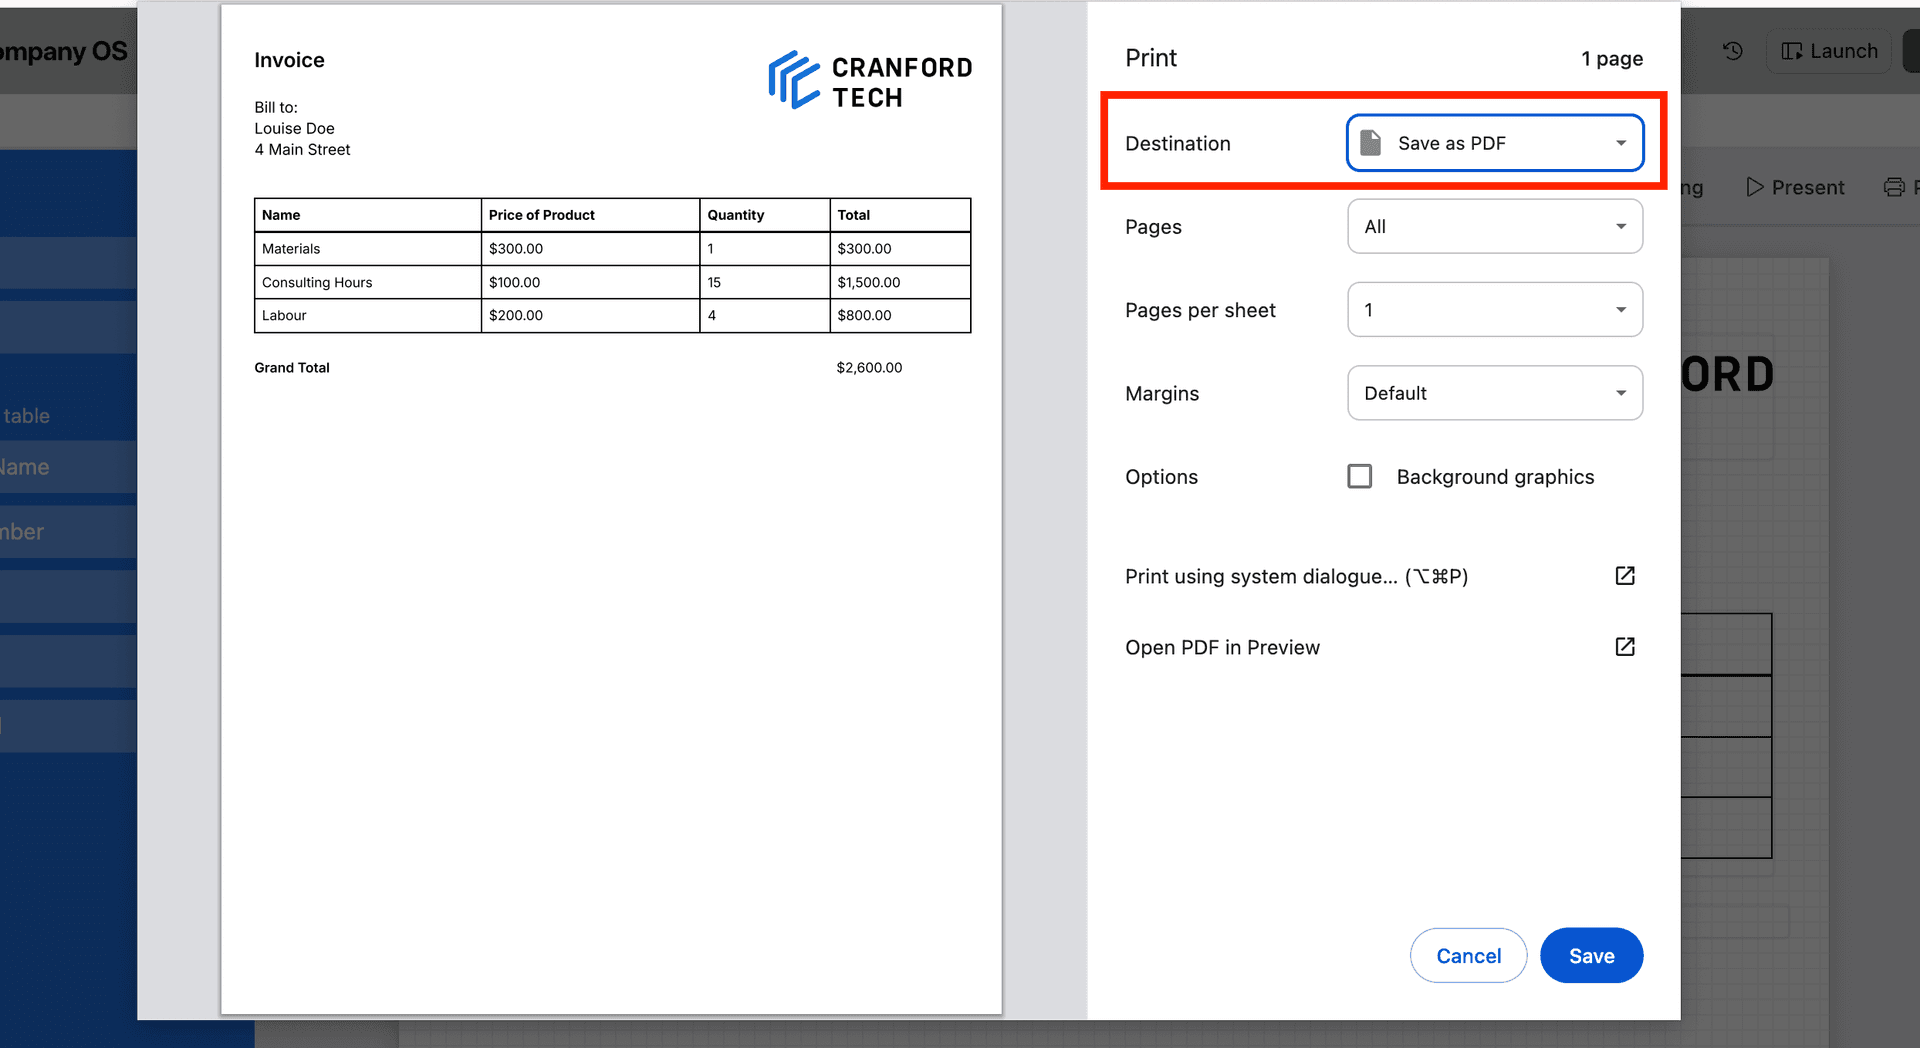Click the Launch button

click(x=1829, y=50)
